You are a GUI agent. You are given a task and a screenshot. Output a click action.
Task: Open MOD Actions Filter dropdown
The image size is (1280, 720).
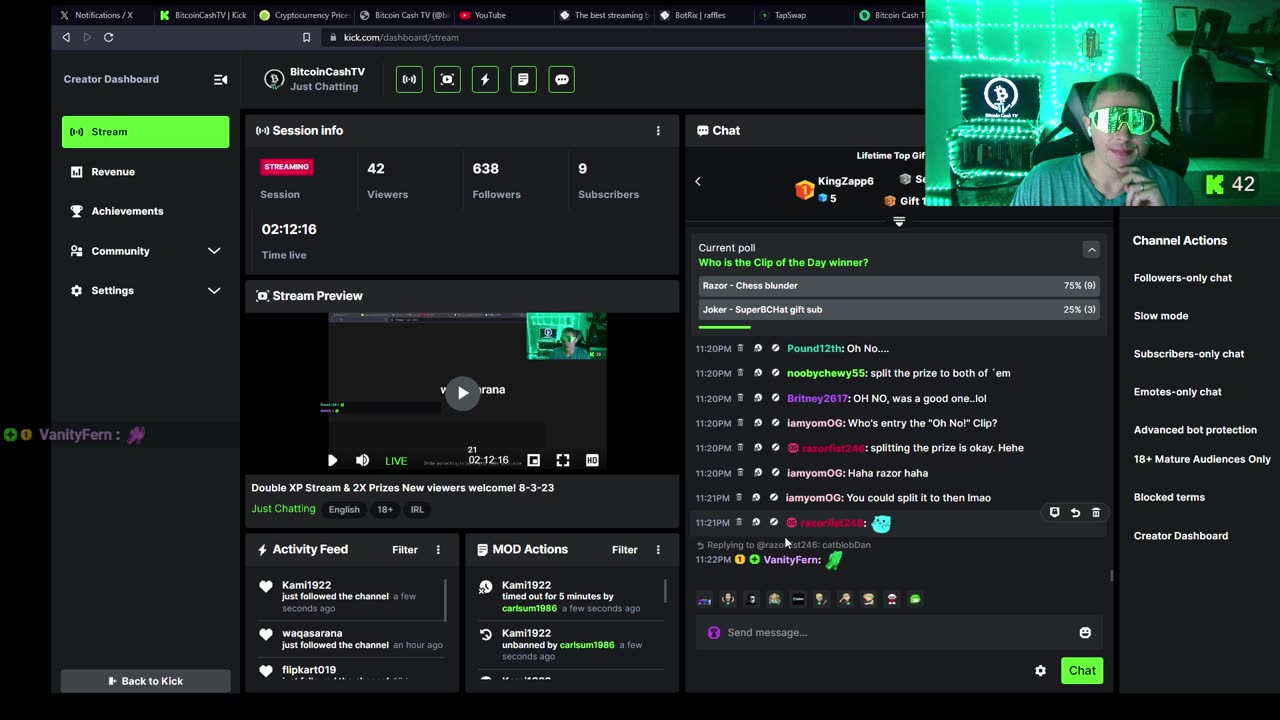click(625, 549)
